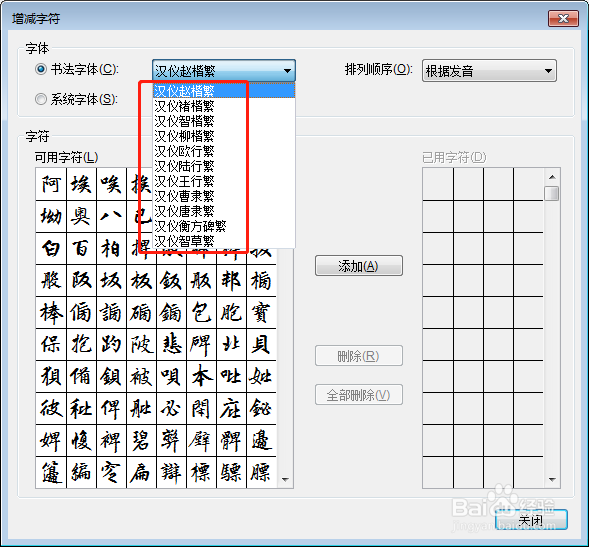Click first empty cell in 已用字符 grid
This screenshot has height=547, width=589.
(x=438, y=184)
